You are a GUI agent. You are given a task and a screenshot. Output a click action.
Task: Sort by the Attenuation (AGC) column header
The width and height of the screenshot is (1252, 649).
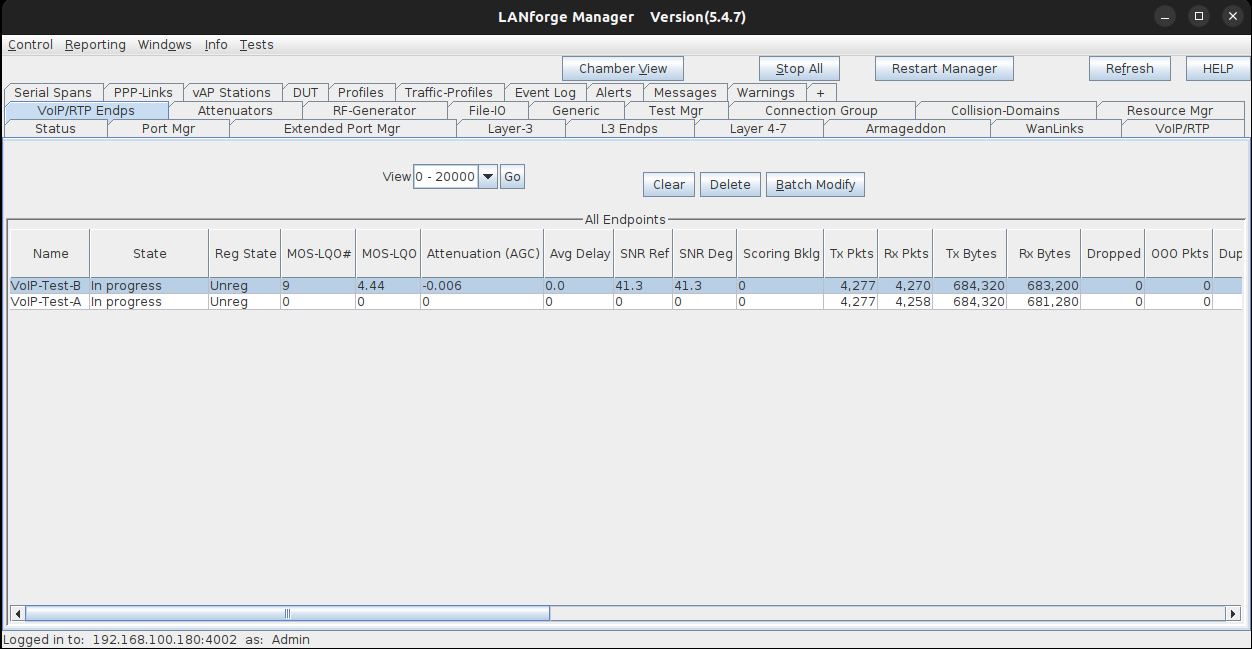(483, 254)
